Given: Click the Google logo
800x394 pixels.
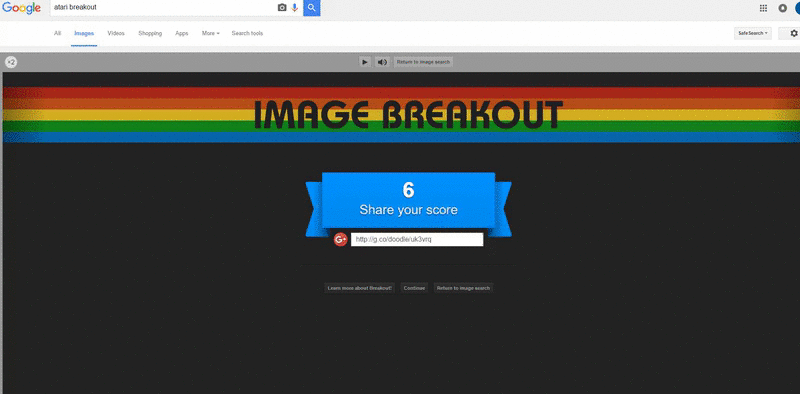Looking at the screenshot, I should coord(21,8).
